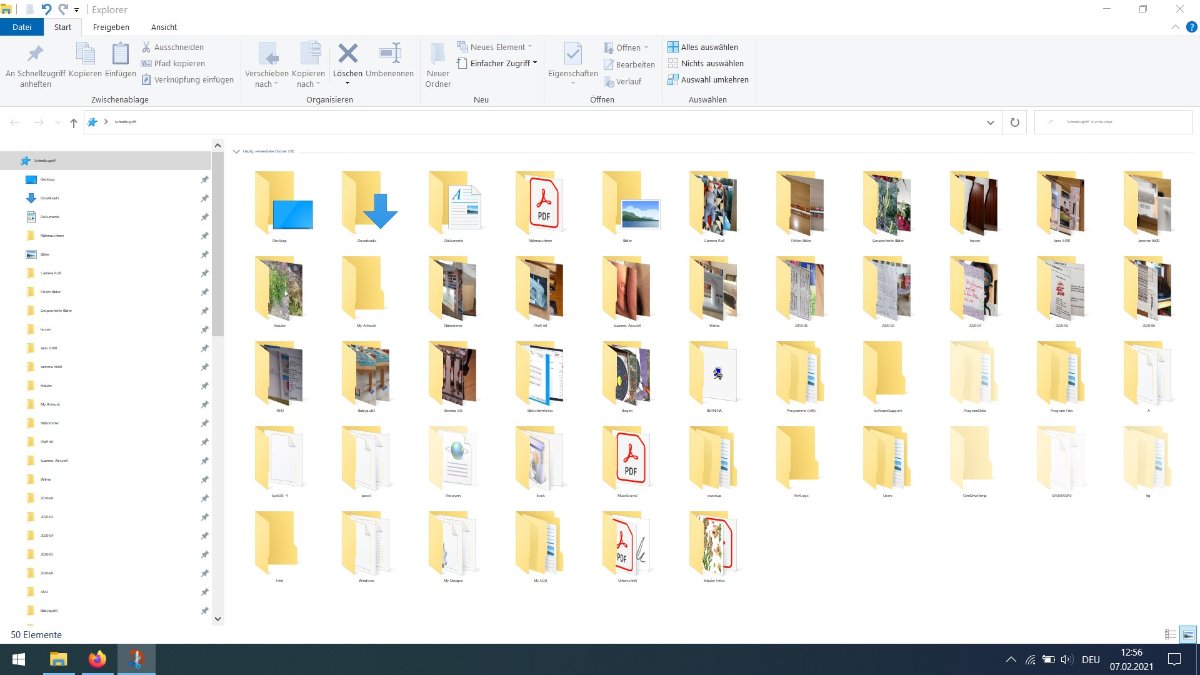Screen dimensions: 1200x675
Task: Select the Camera Roll folder thumbnail
Action: coord(713,207)
